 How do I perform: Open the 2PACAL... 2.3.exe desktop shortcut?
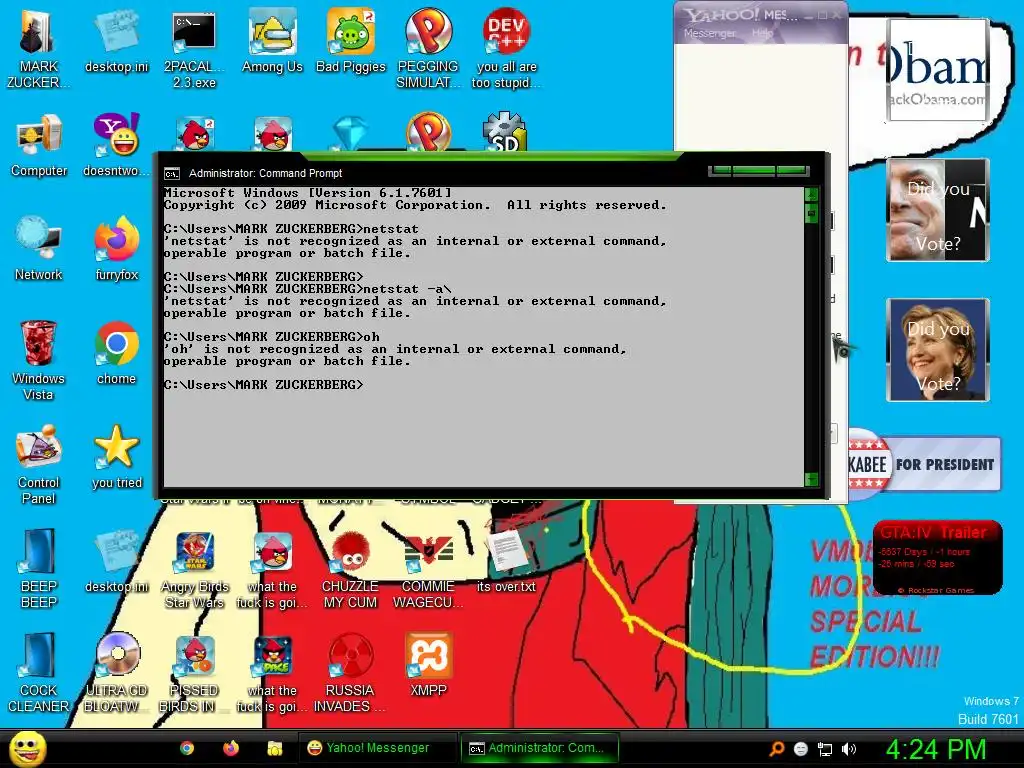coord(194,49)
